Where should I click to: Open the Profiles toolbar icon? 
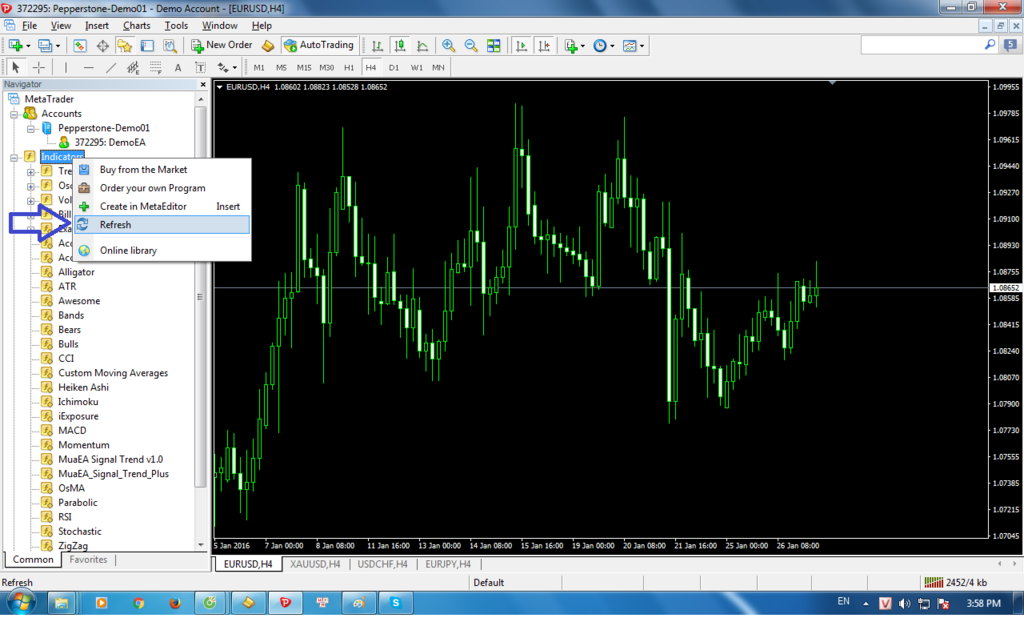pyautogui.click(x=44, y=46)
